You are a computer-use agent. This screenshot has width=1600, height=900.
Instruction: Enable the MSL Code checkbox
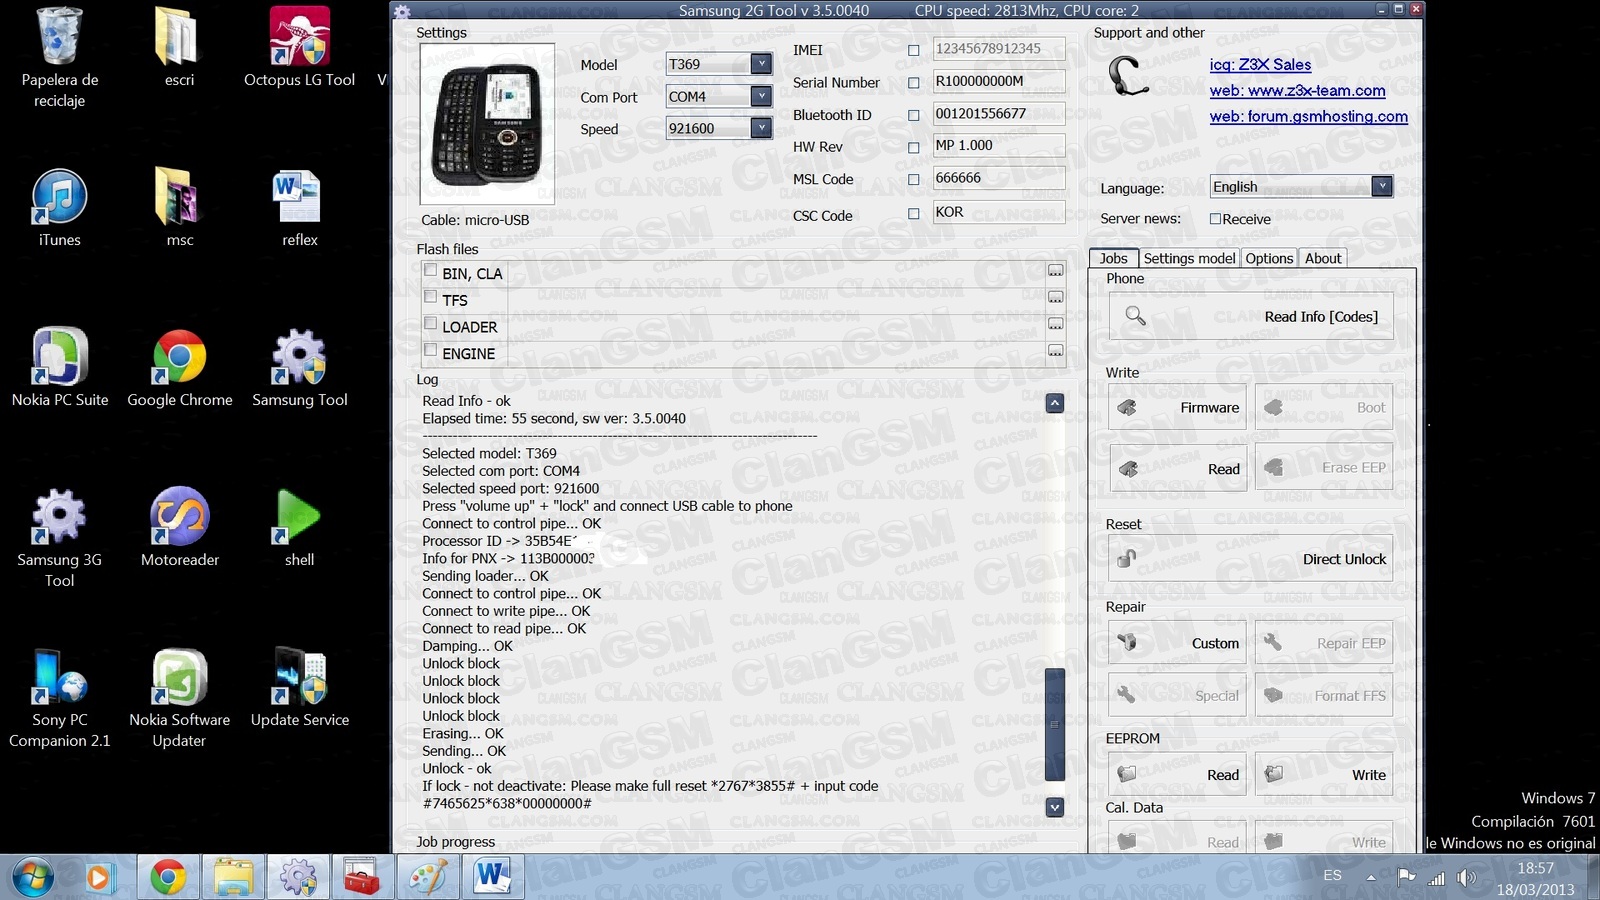click(x=913, y=180)
